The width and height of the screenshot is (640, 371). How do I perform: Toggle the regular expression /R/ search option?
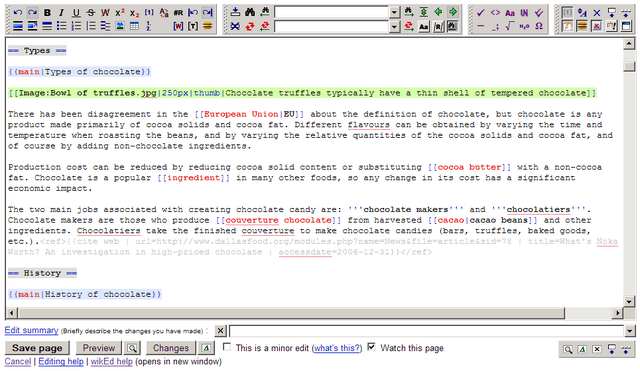pyautogui.click(x=438, y=27)
